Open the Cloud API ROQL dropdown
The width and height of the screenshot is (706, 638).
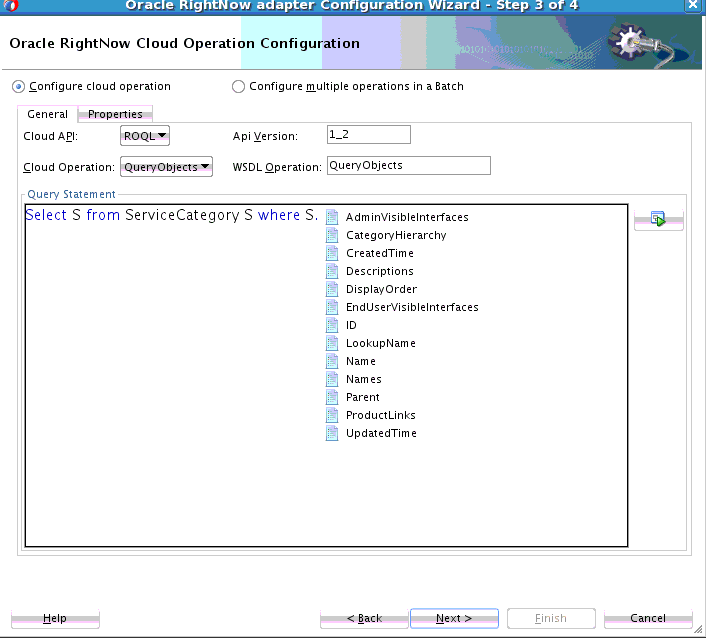tap(145, 136)
